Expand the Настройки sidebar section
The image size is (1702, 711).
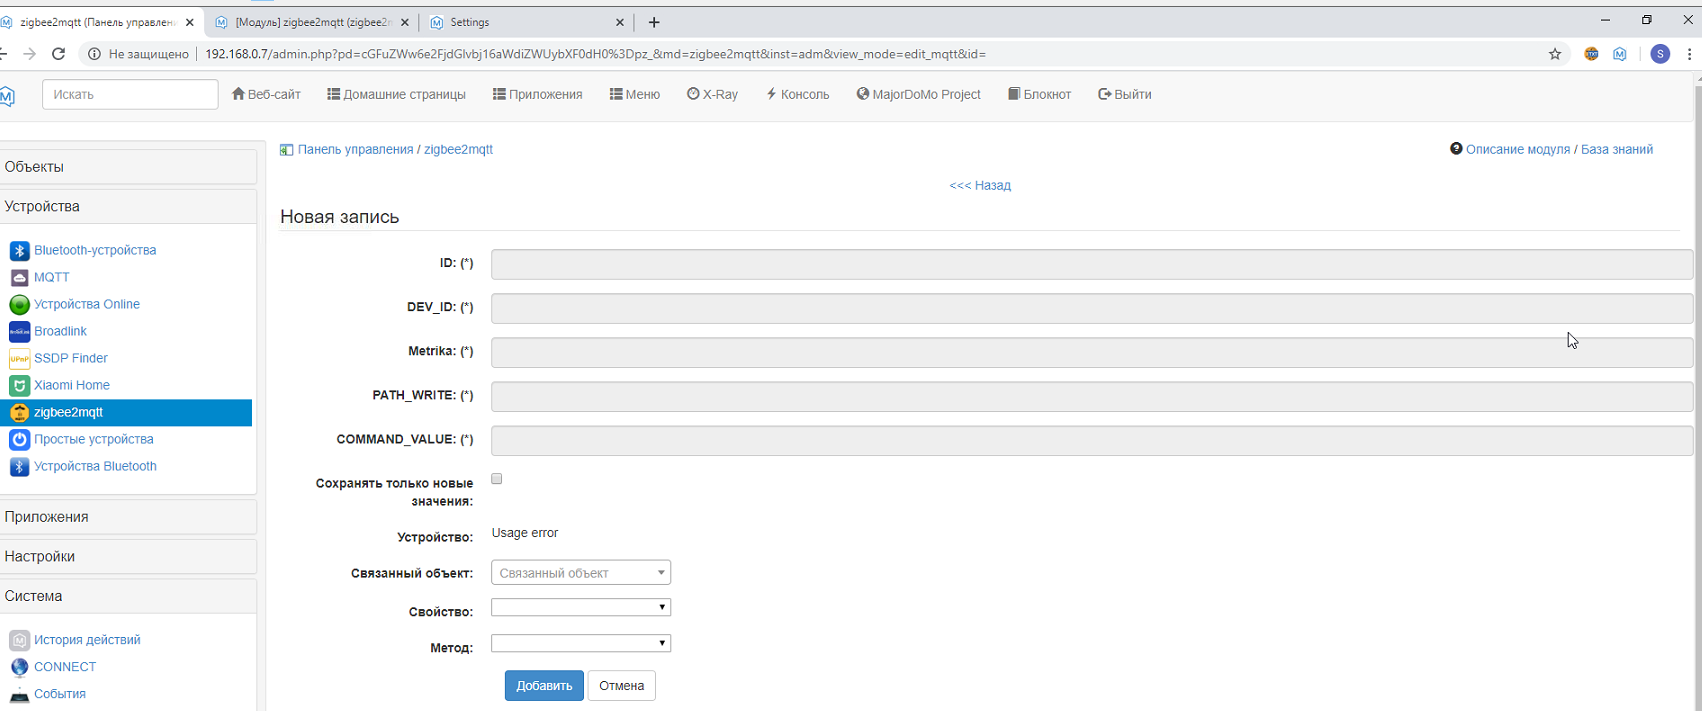(128, 556)
